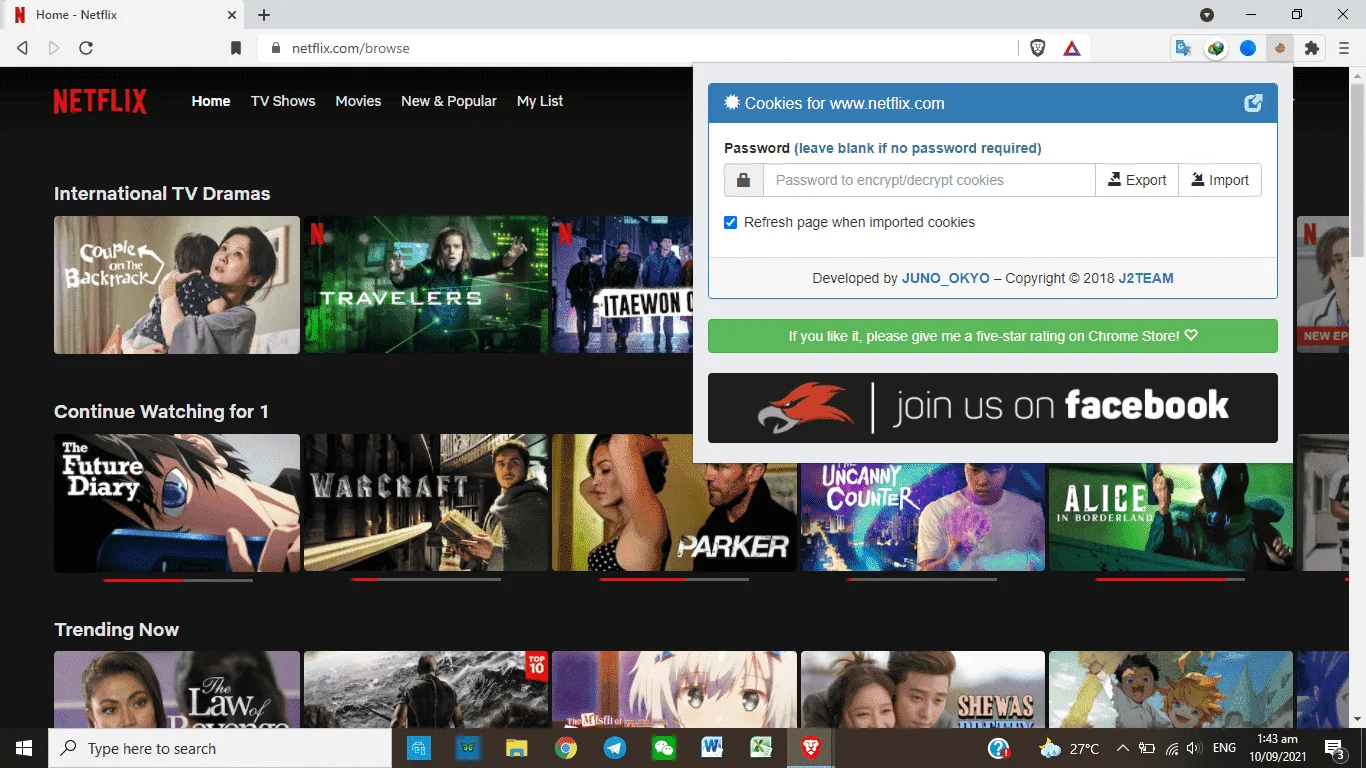Viewport: 1366px width, 768px height.
Task: Open Microsoft Excel from taskbar
Action: pyautogui.click(x=762, y=748)
